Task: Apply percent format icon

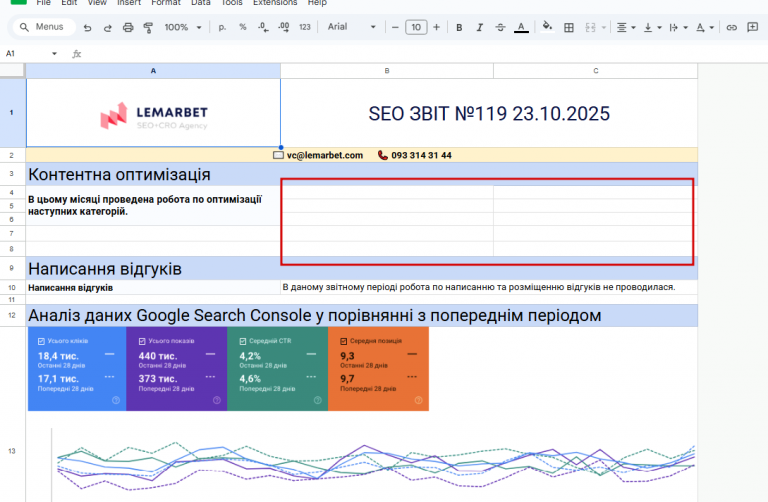Action: click(x=242, y=27)
